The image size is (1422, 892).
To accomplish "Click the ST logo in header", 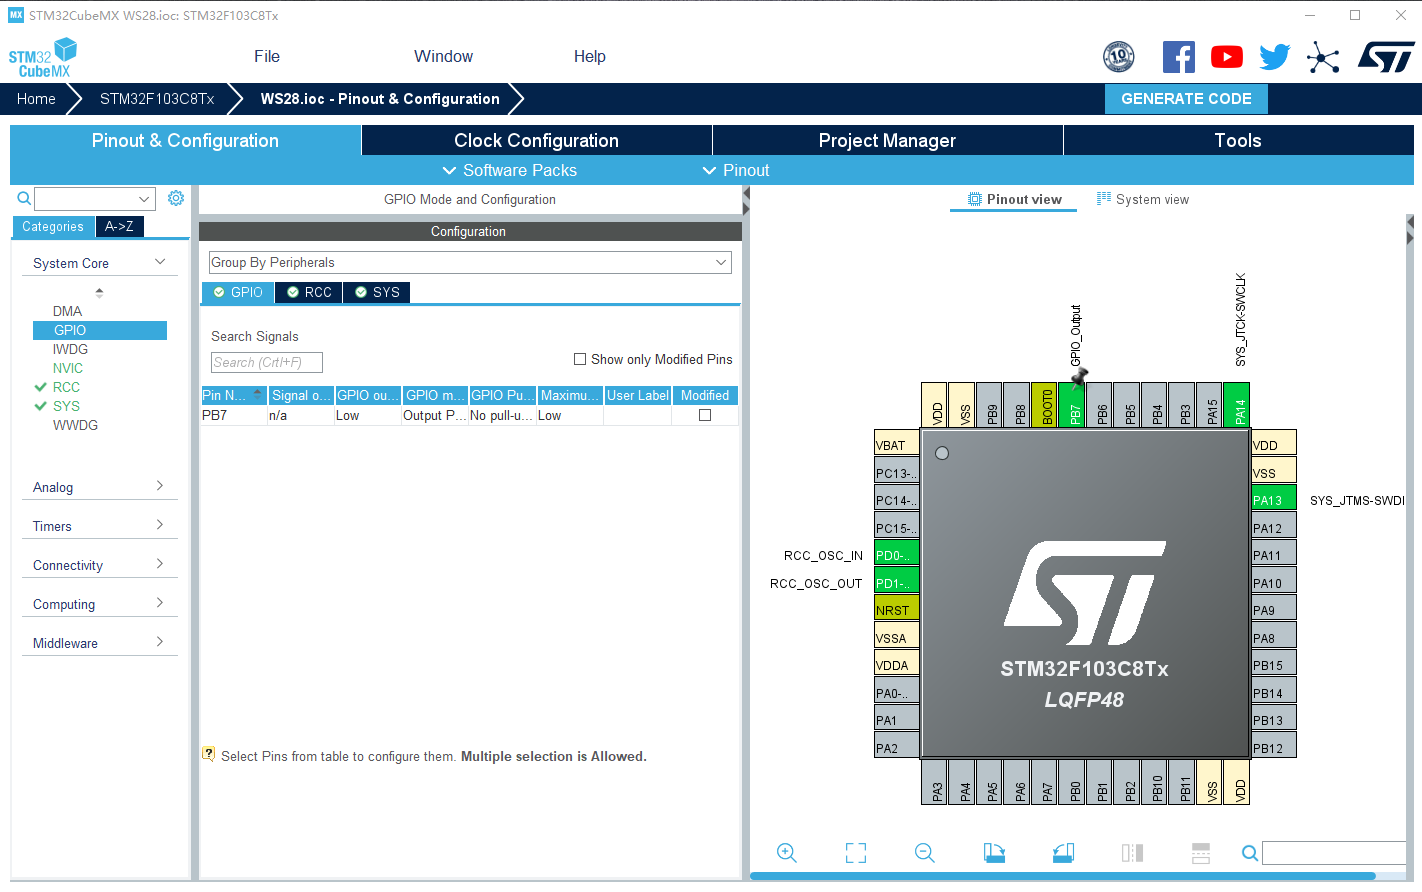I will click(x=1386, y=57).
